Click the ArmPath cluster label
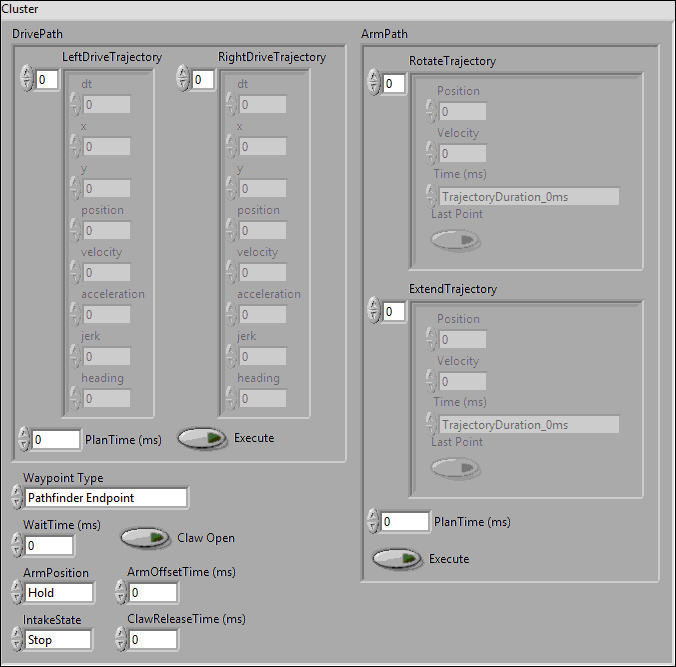This screenshot has height=667, width=676. coord(384,34)
